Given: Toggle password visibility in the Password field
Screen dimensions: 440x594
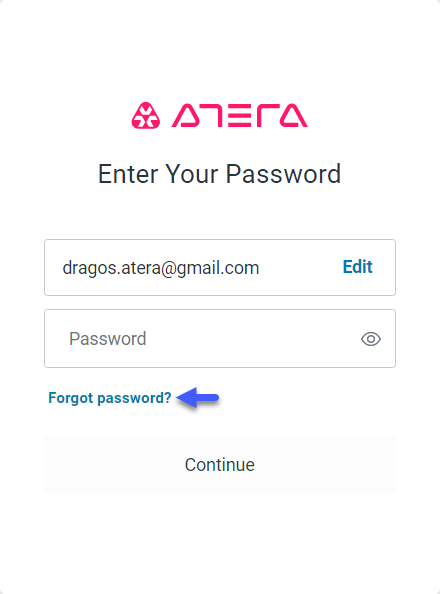Looking at the screenshot, I should 371,339.
